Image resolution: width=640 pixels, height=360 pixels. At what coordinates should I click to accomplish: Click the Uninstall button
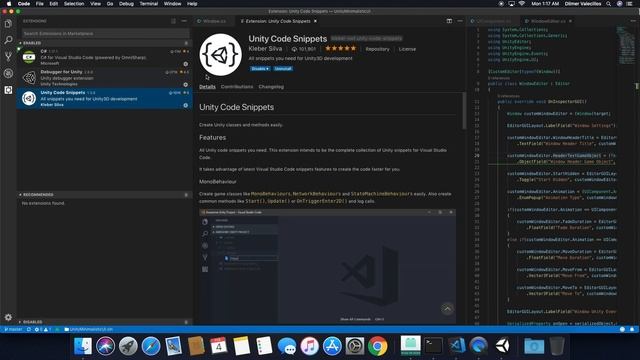(283, 69)
